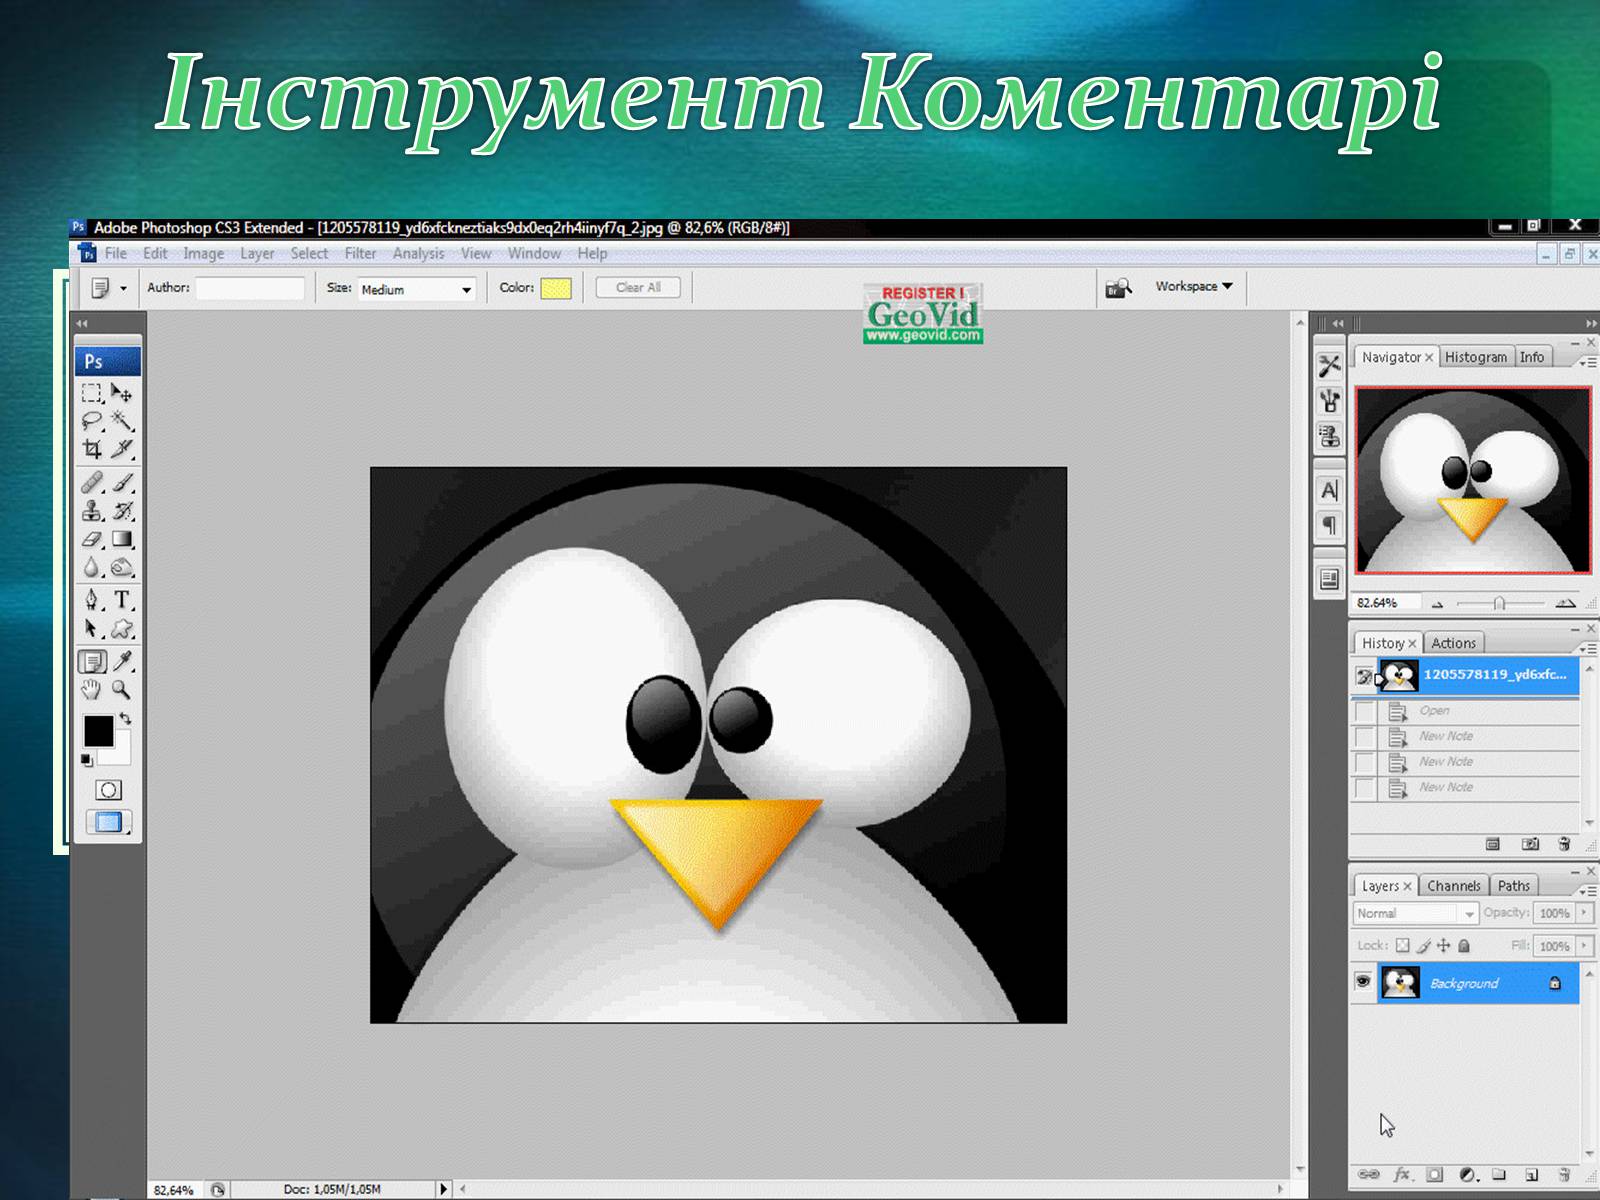The height and width of the screenshot is (1200, 1600).
Task: Select the Lasso tool
Action: 92,421
